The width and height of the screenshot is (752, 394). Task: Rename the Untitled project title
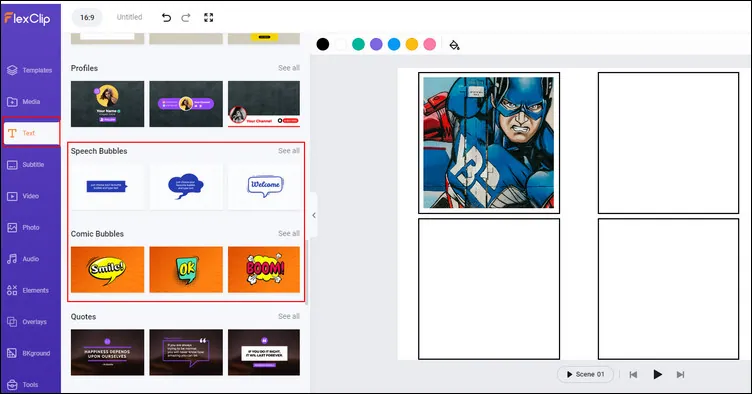coord(129,17)
